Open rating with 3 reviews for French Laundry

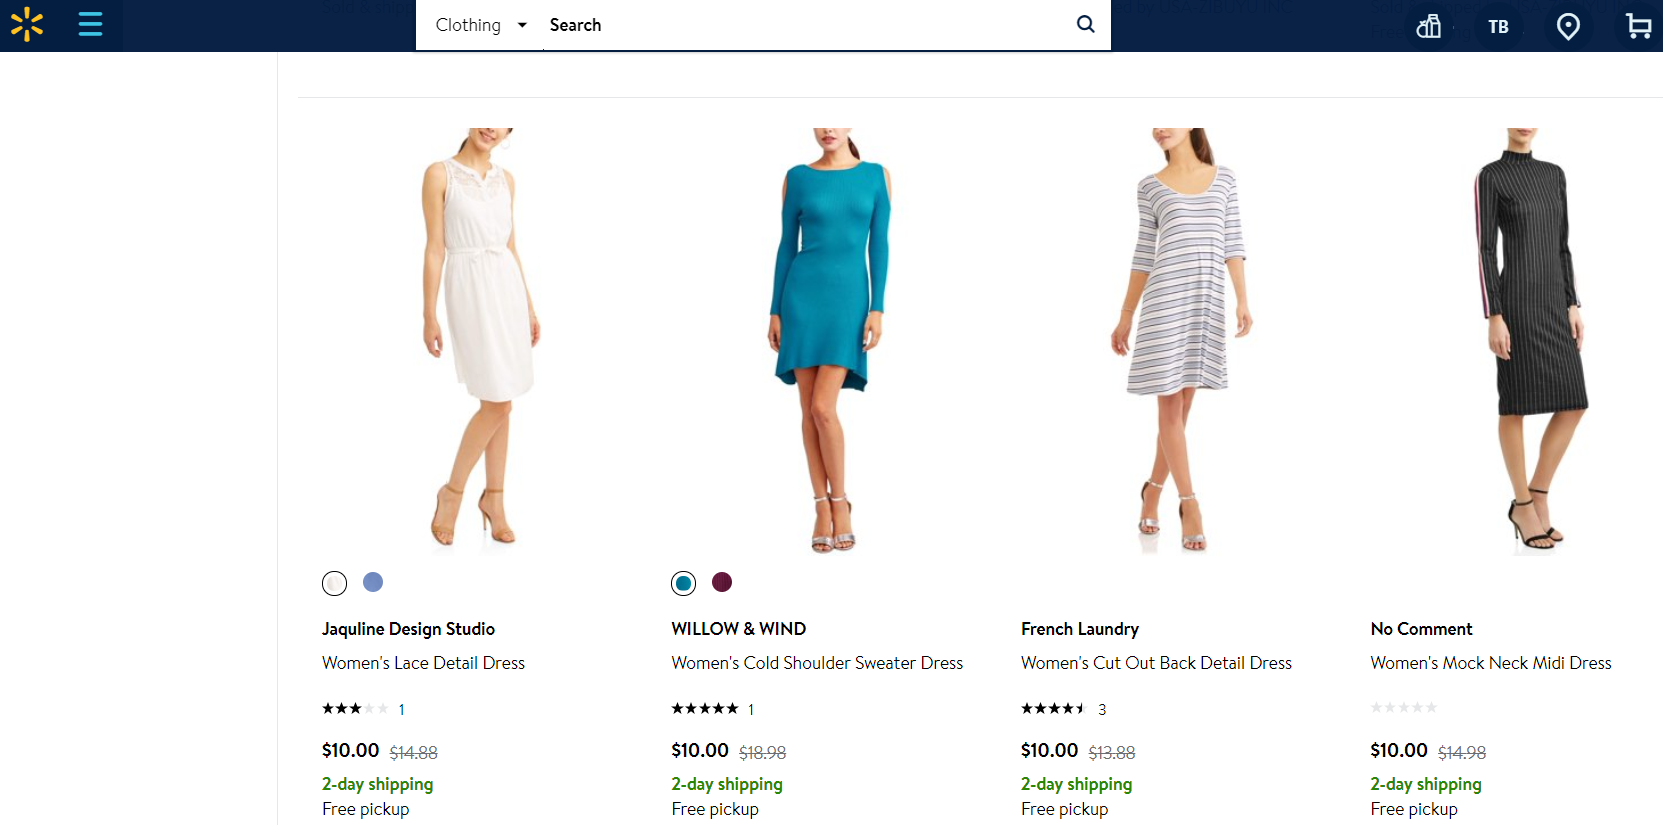(x=1063, y=709)
